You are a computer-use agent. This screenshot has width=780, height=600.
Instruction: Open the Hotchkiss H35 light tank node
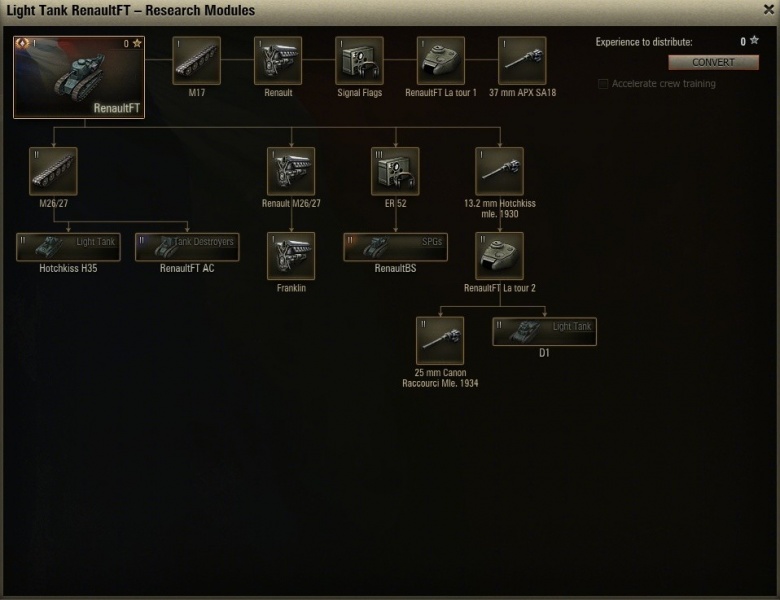click(x=68, y=247)
